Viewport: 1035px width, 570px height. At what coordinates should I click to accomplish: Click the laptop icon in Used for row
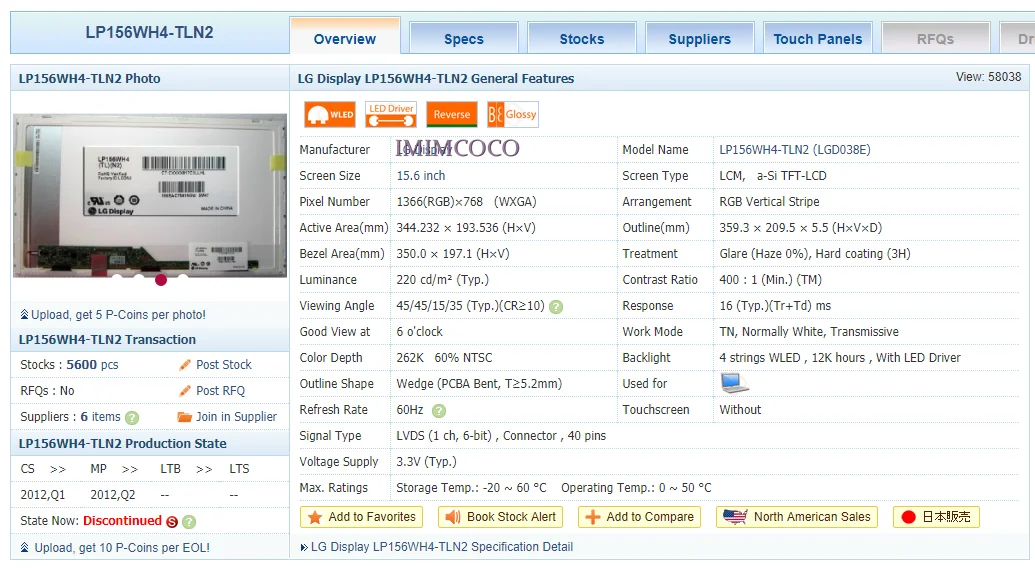734,383
